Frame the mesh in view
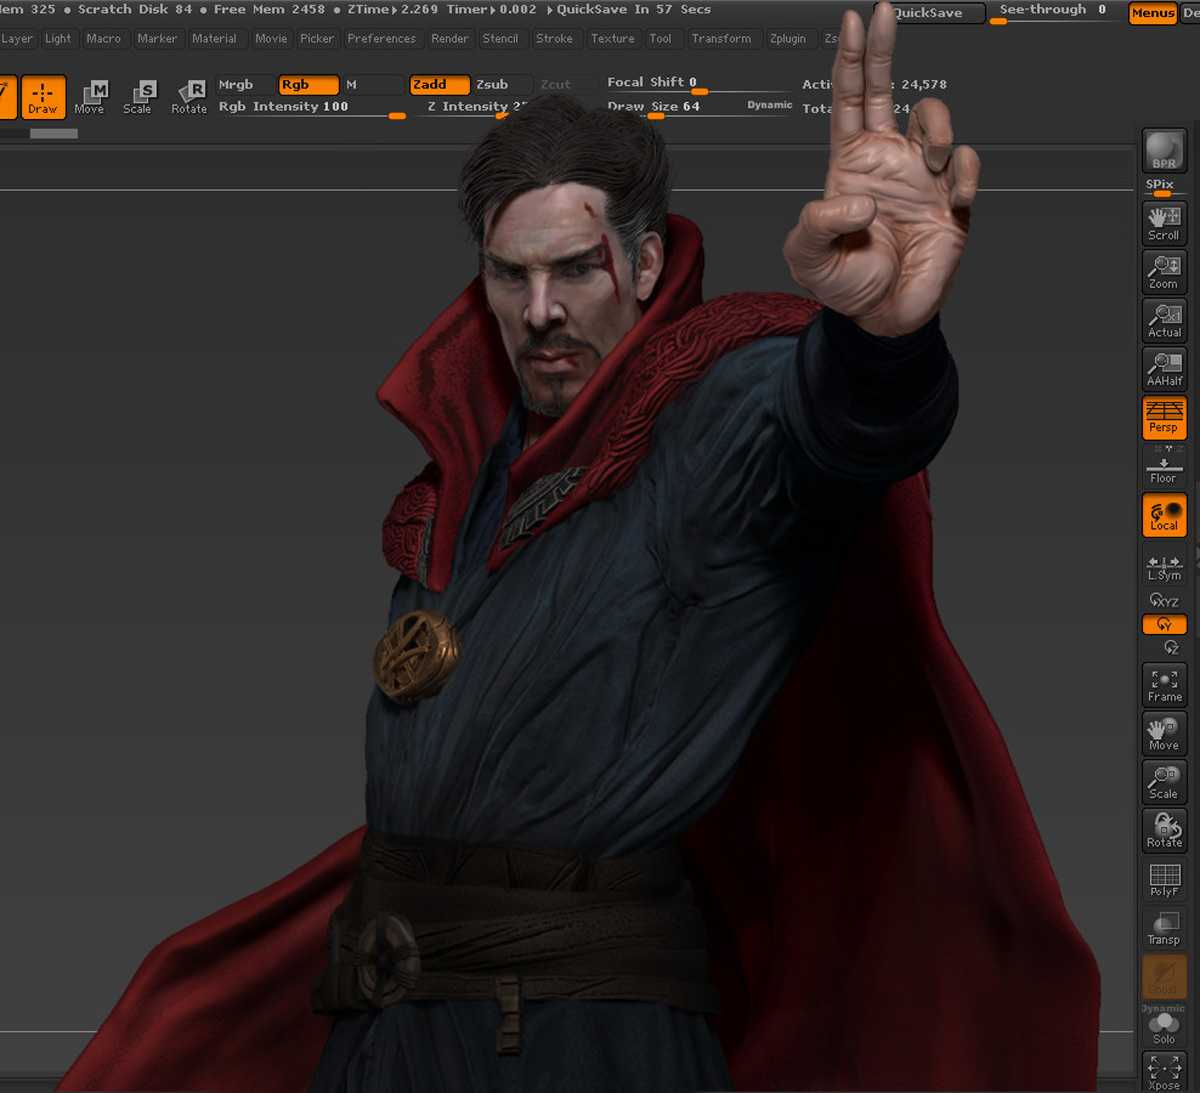The image size is (1200, 1093). (1164, 686)
